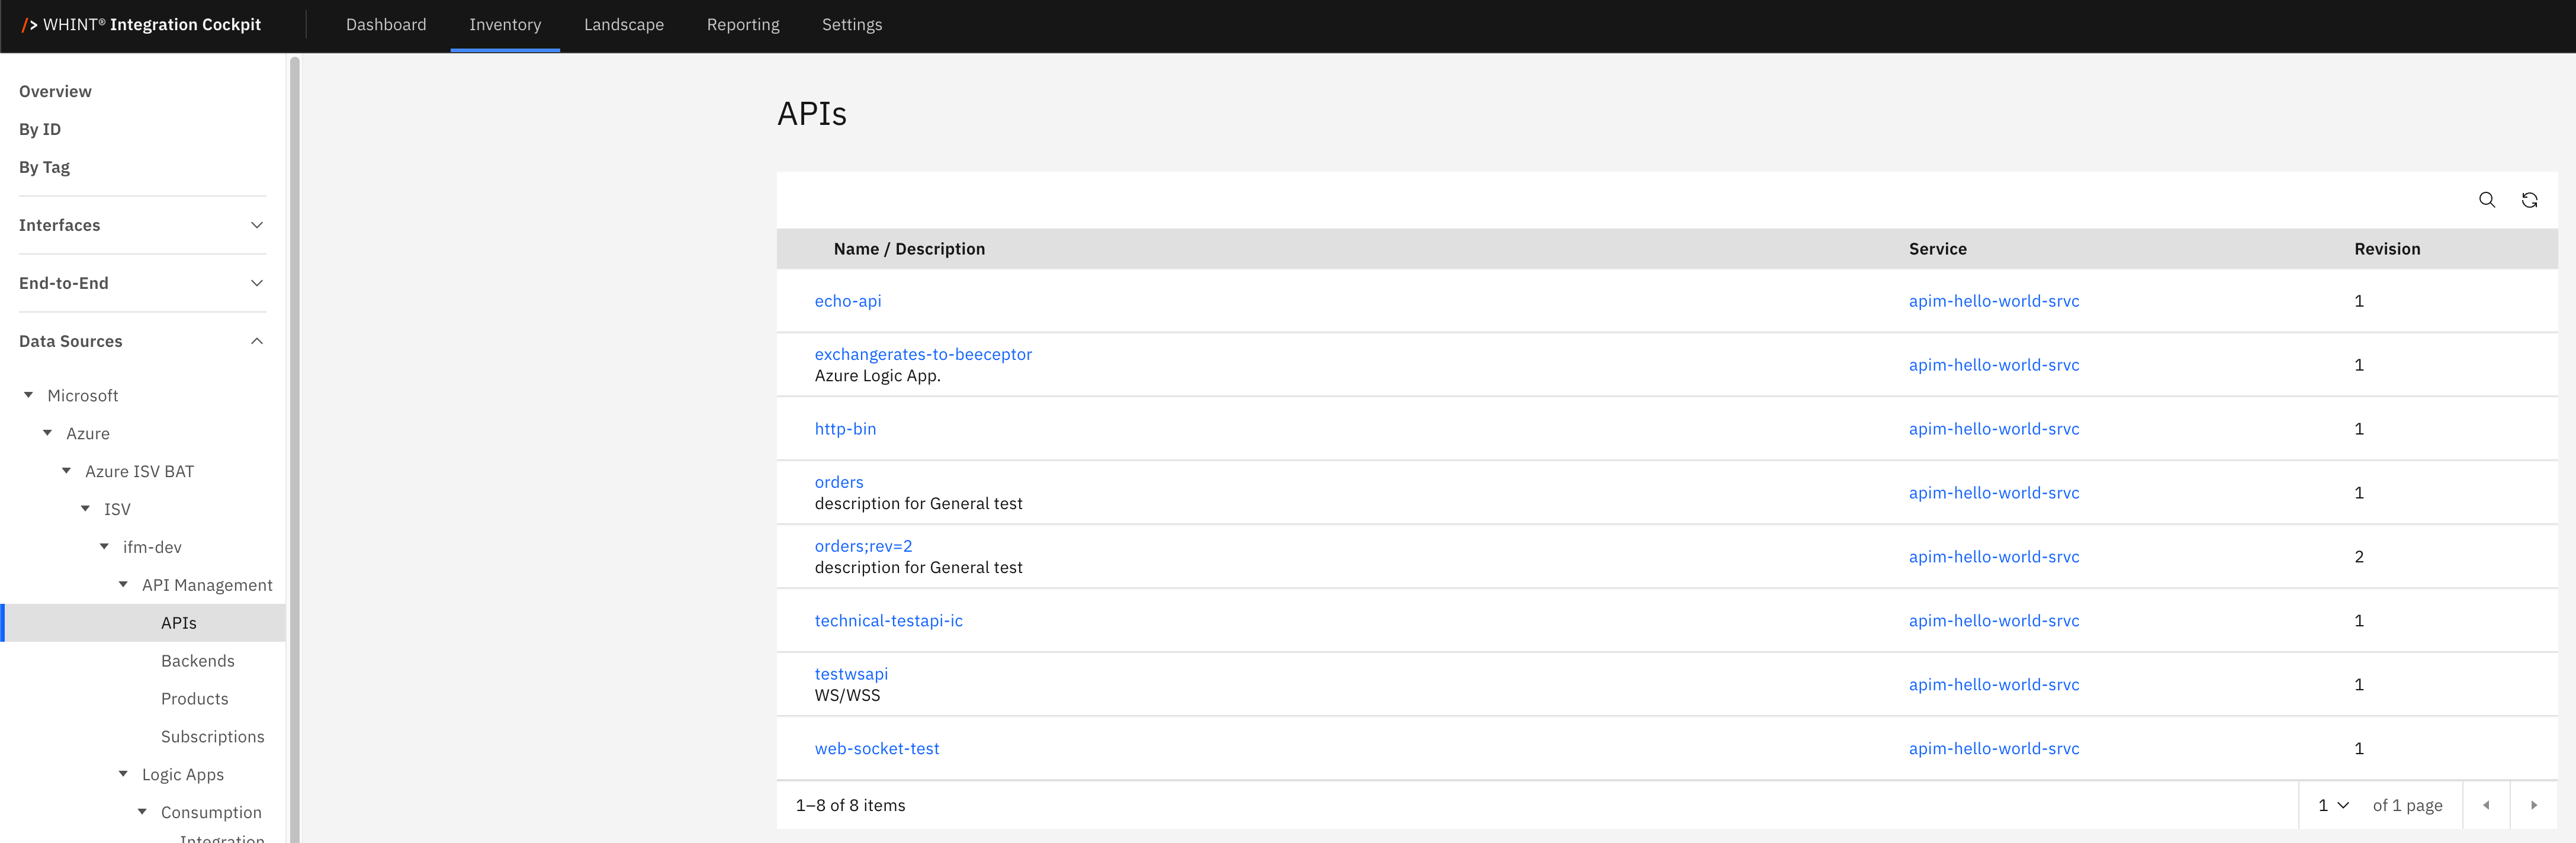Go to previous page arrow in pagination
The height and width of the screenshot is (843, 2576).
coord(2485,805)
